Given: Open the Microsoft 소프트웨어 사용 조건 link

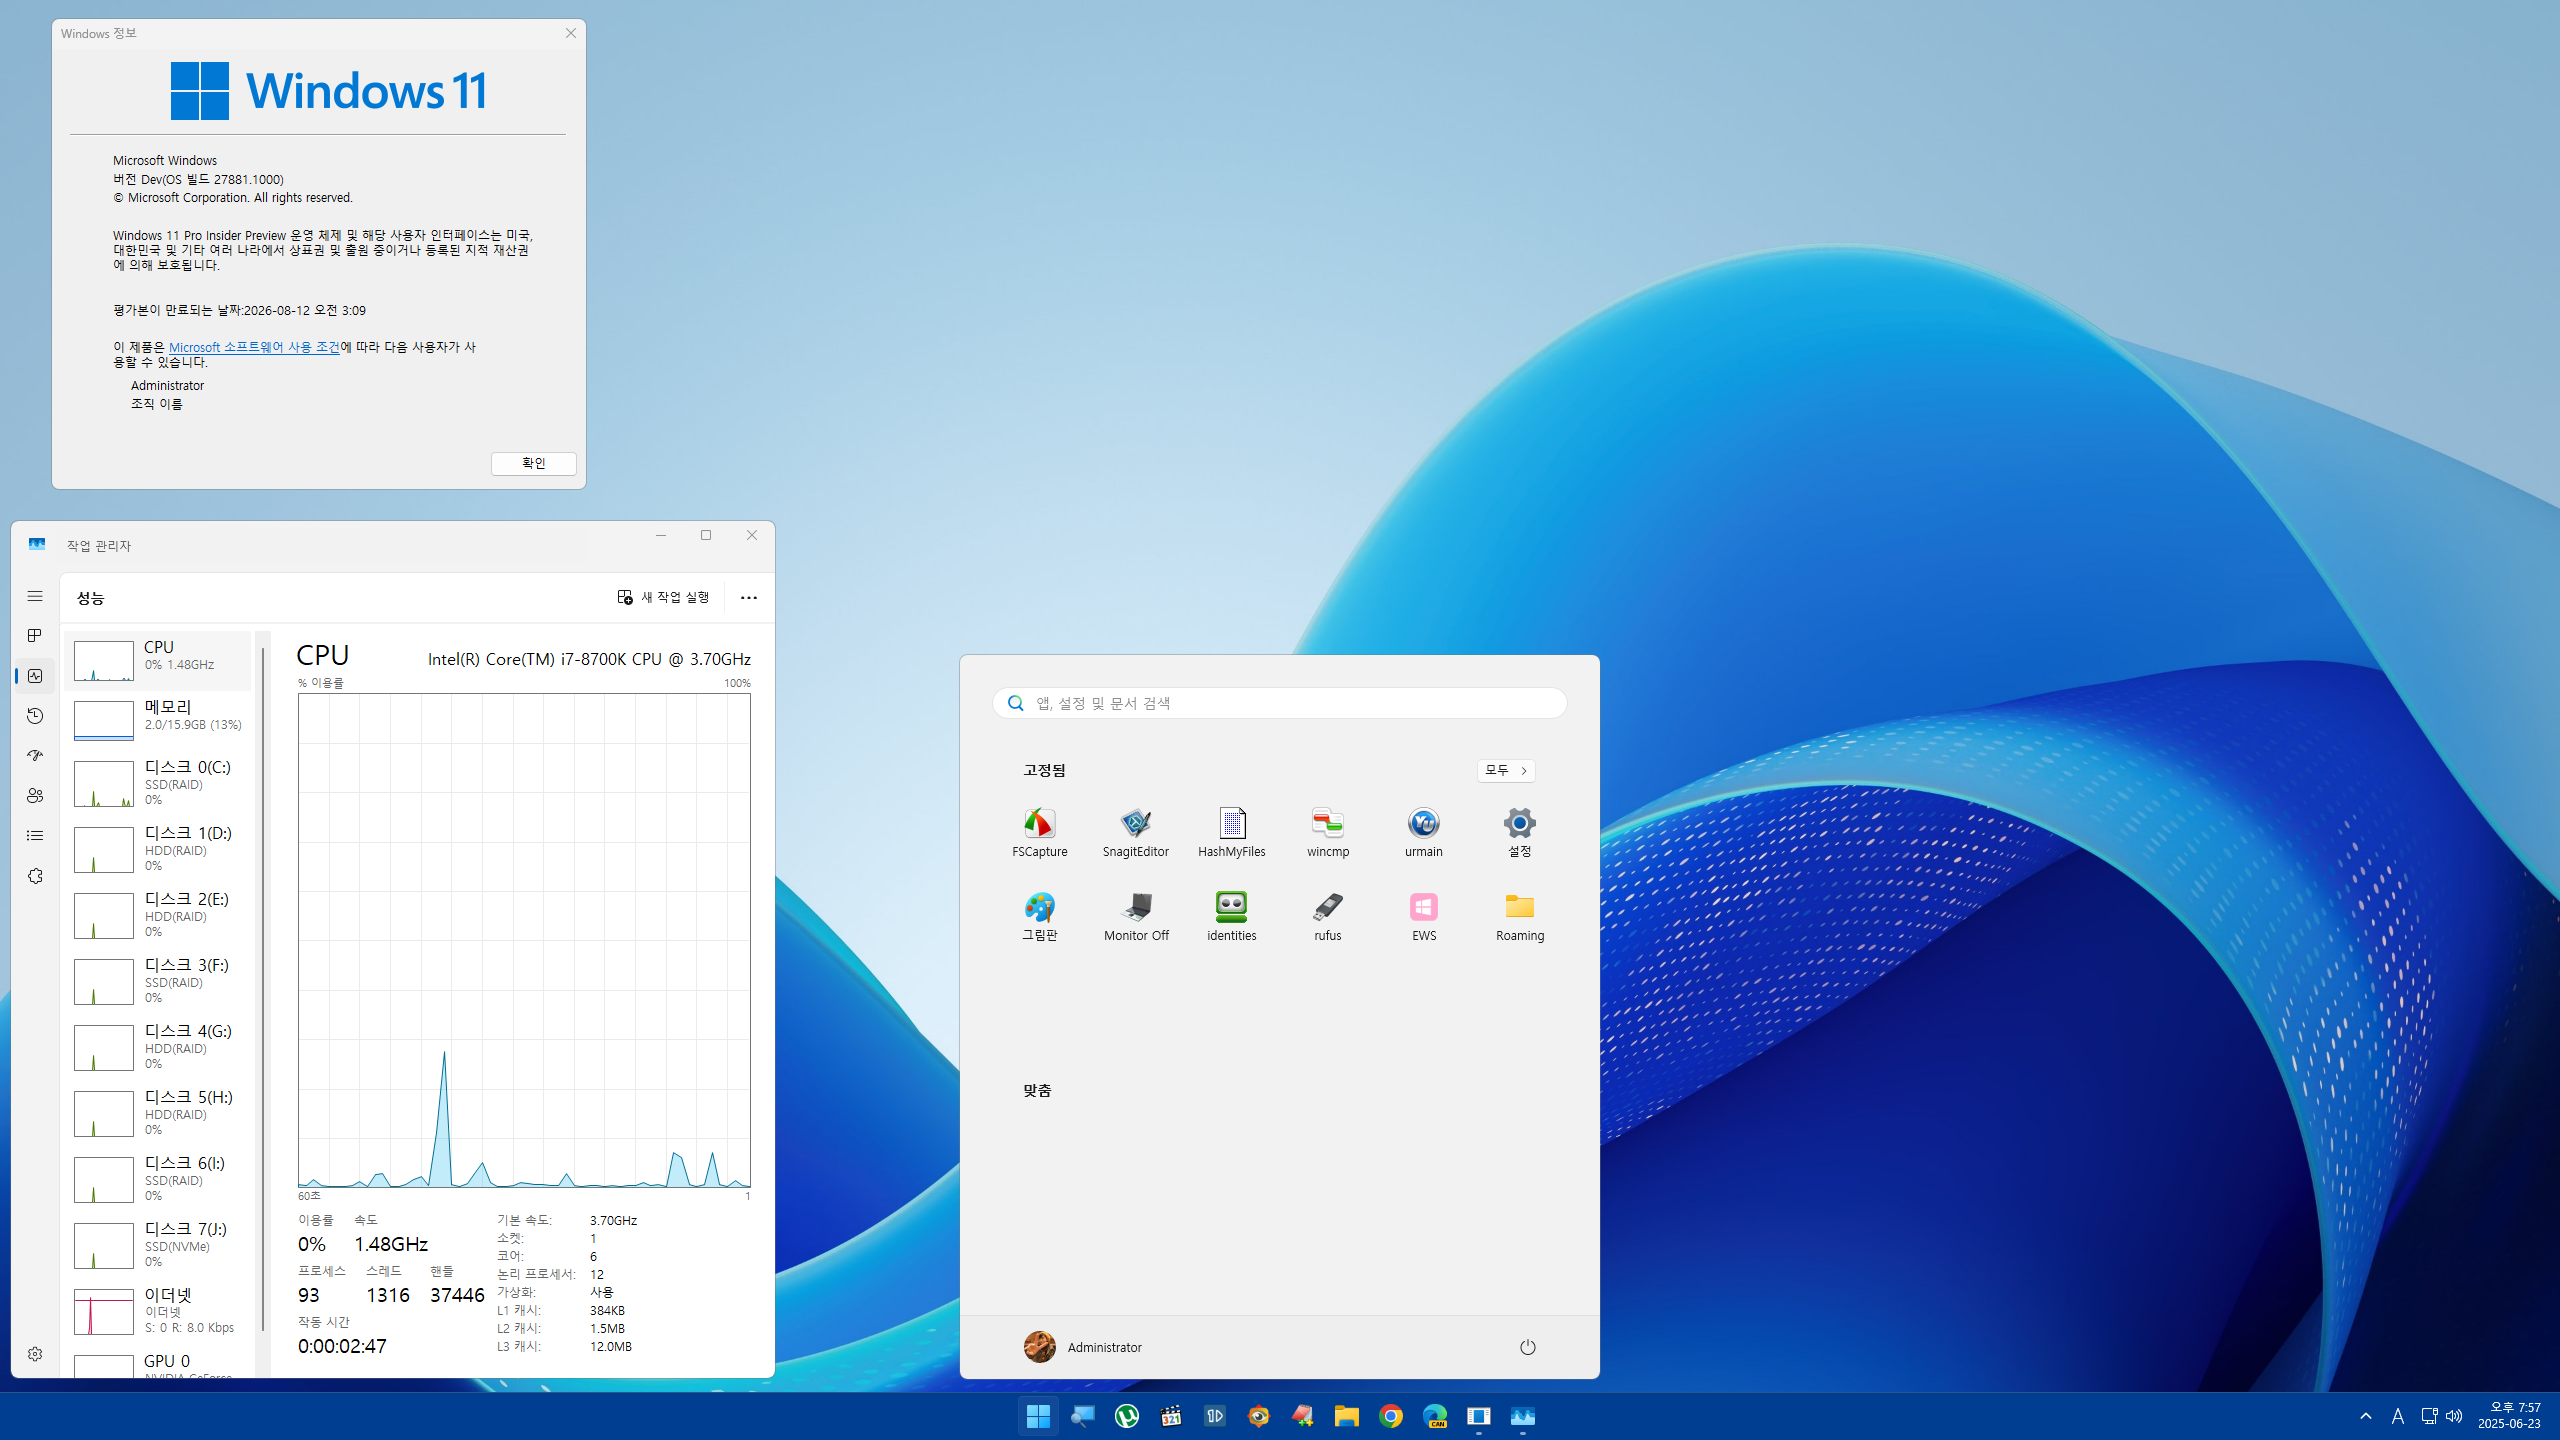Looking at the screenshot, I should pos(254,347).
